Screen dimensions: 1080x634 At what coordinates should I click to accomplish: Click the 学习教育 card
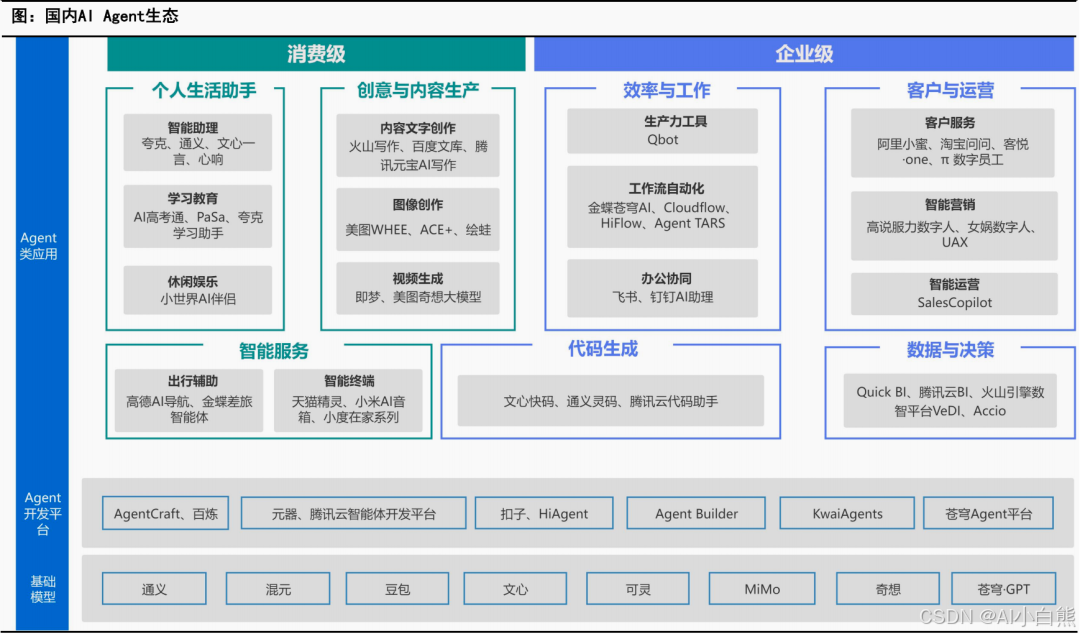click(x=198, y=216)
